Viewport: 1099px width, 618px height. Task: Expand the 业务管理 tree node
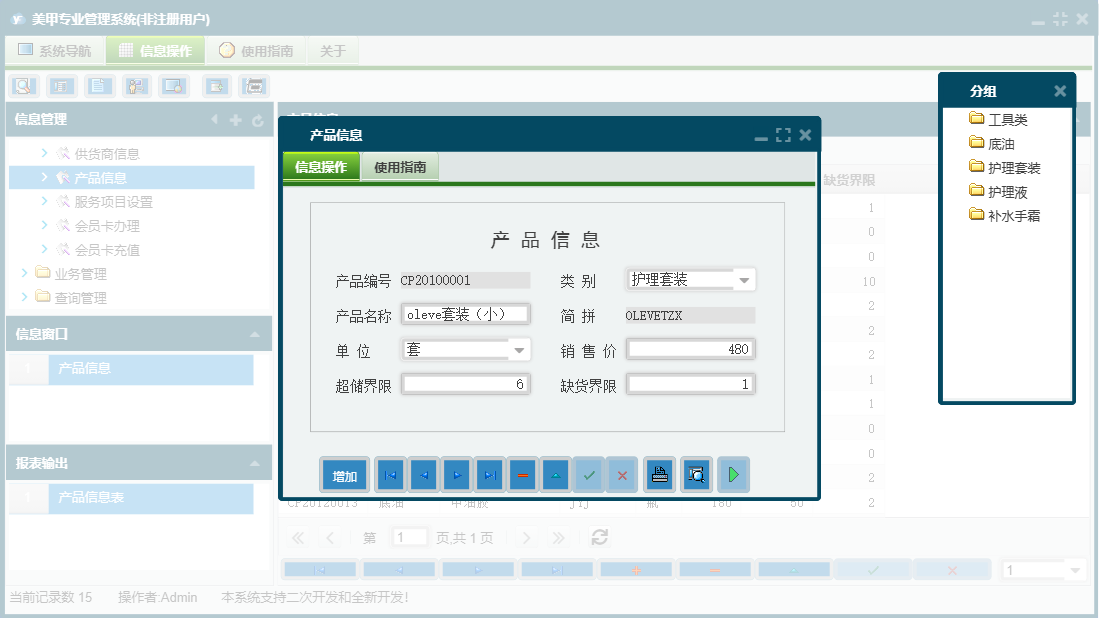[26, 272]
